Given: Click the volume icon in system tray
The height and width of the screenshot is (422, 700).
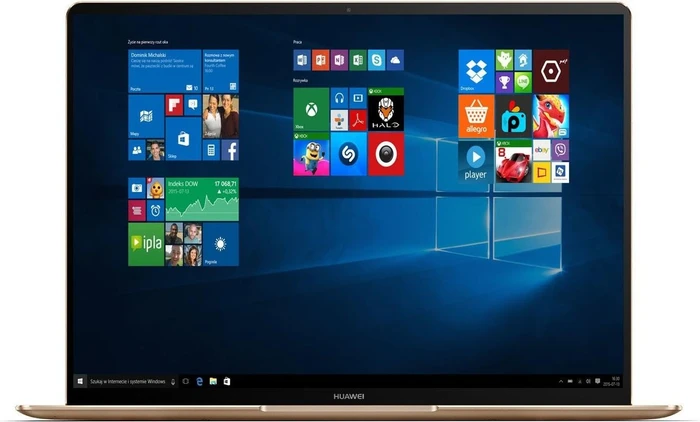Looking at the screenshot, I should [588, 381].
